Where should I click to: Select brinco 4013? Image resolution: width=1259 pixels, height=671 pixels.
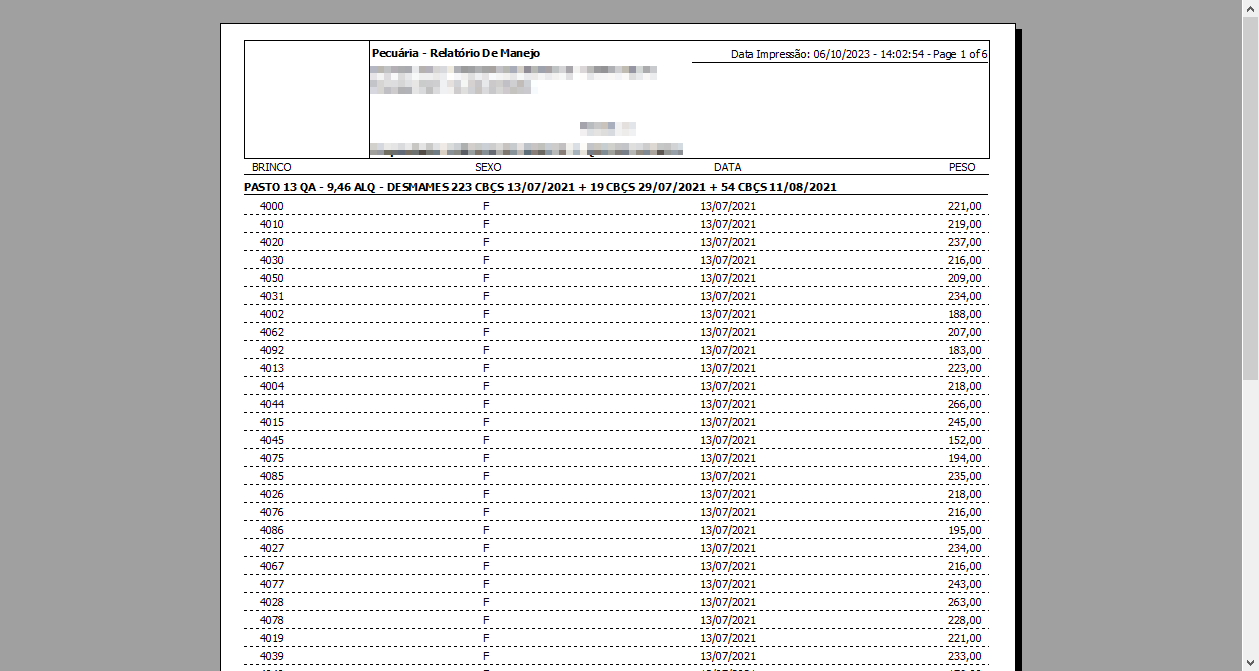pos(272,368)
